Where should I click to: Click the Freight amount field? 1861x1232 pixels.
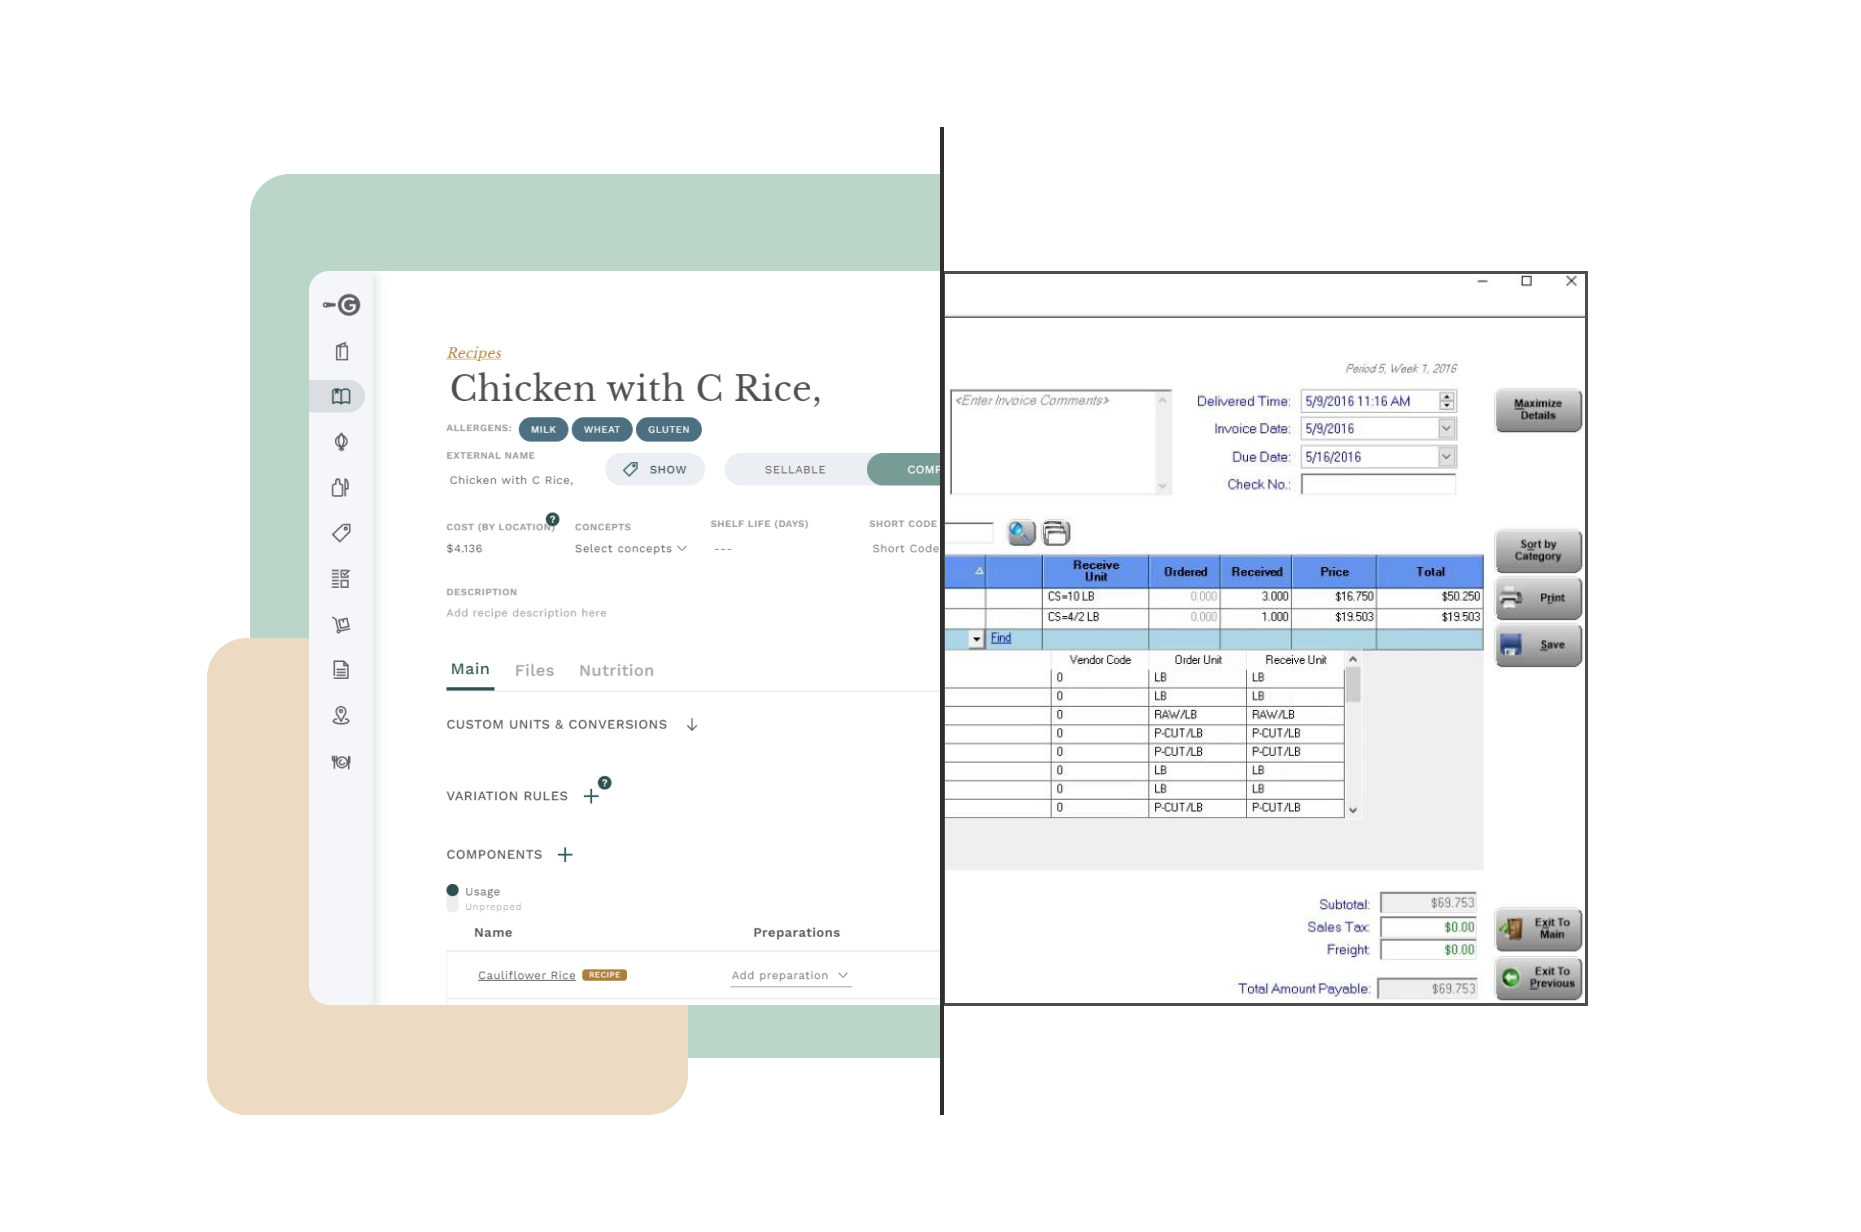1428,950
